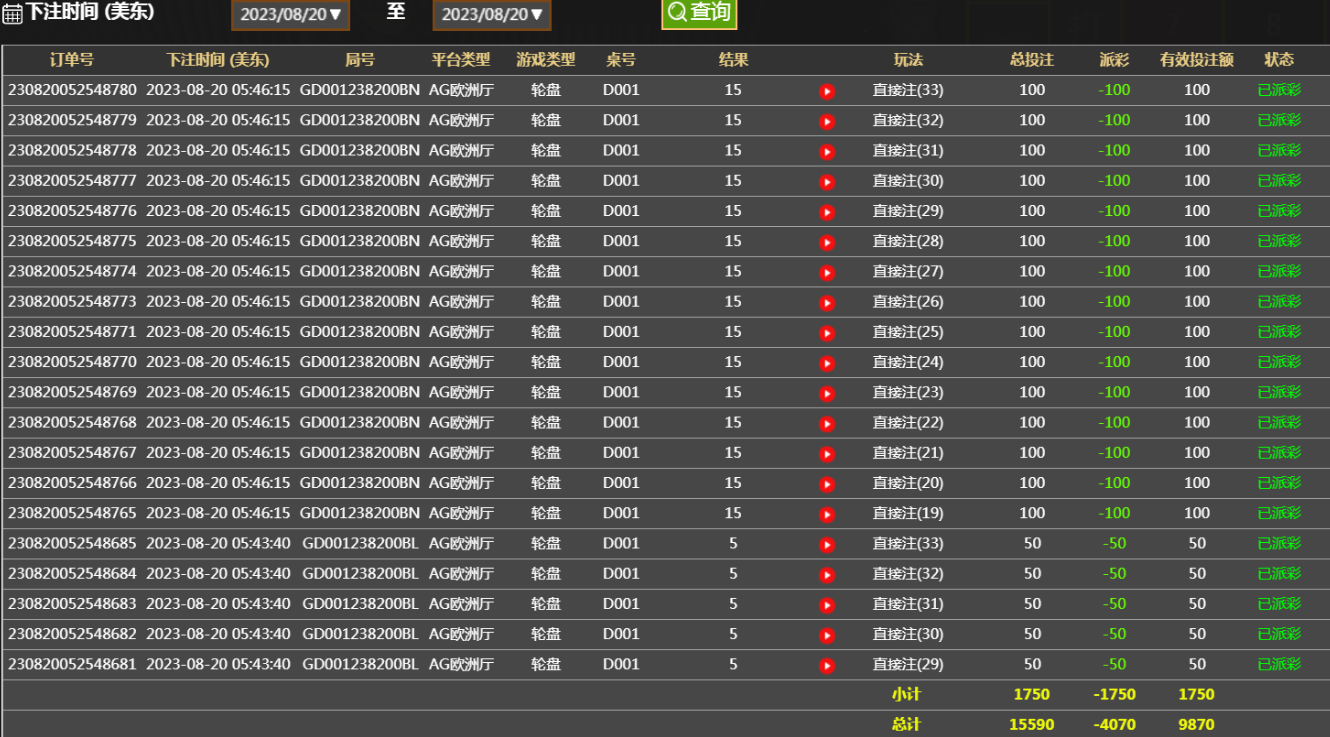Screen dimensions: 1330x737
Task: Open the start date dropdown 2023/08/20
Action: pyautogui.click(x=291, y=15)
